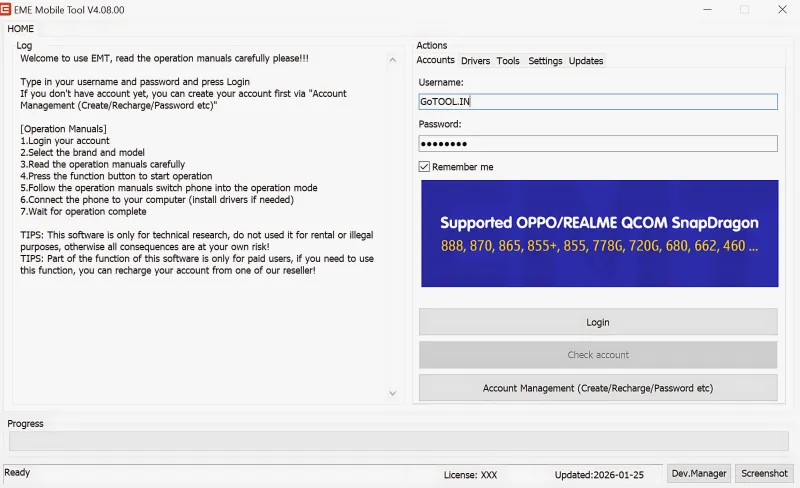Image resolution: width=800 pixels, height=488 pixels.
Task: Focus the Password input field
Action: pyautogui.click(x=598, y=143)
